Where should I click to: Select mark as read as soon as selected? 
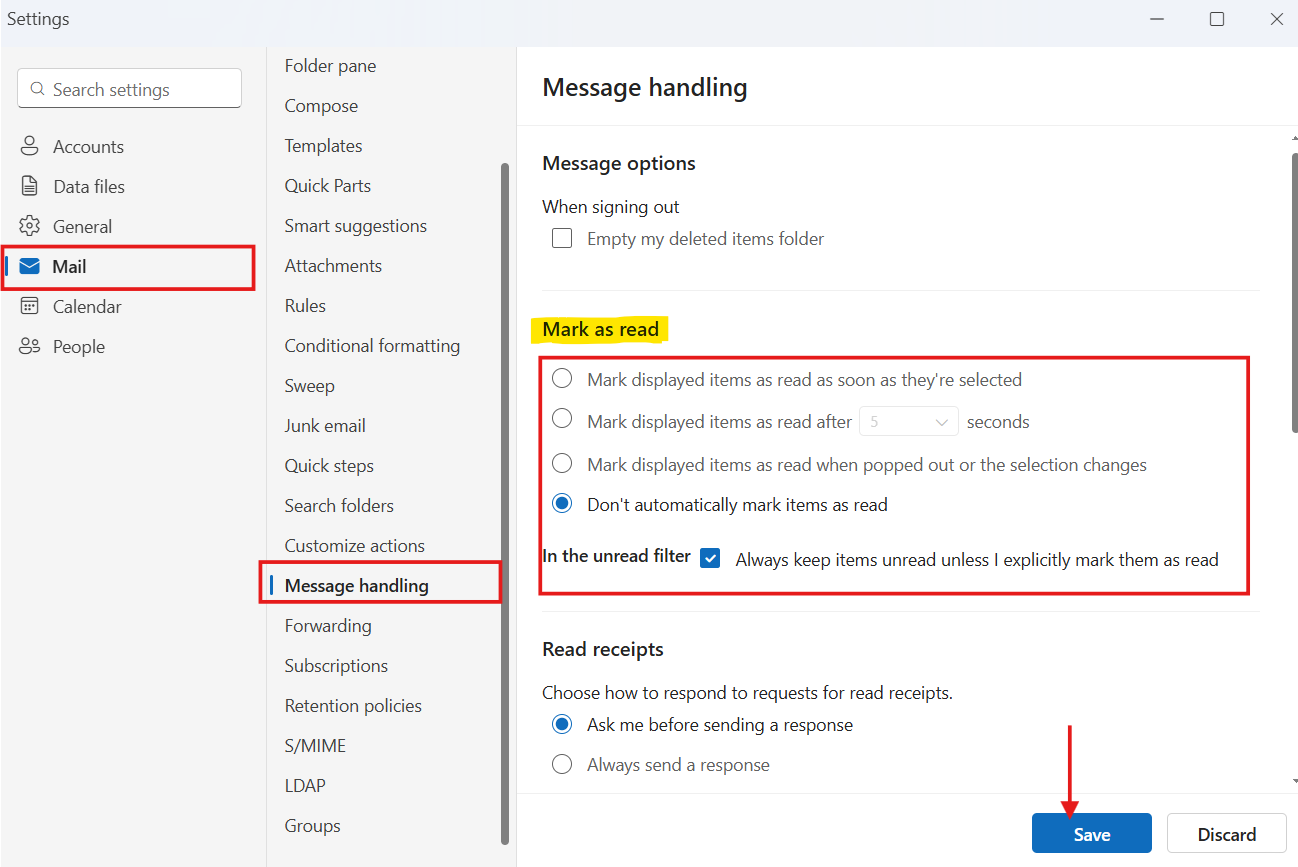562,378
